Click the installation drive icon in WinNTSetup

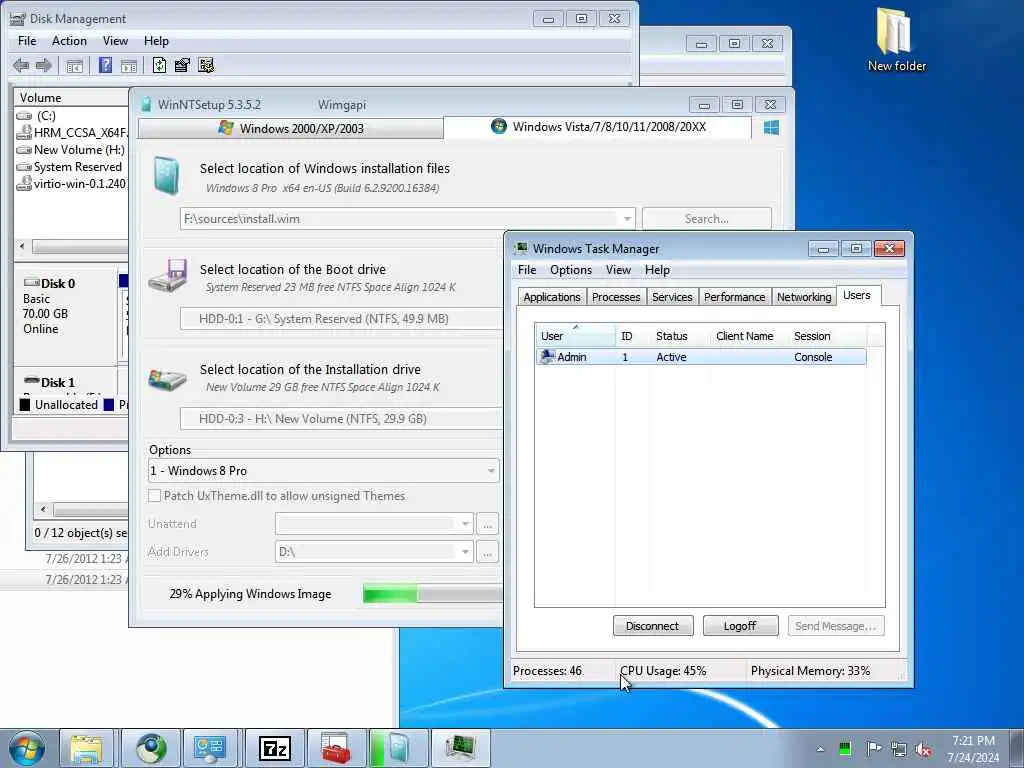(167, 379)
